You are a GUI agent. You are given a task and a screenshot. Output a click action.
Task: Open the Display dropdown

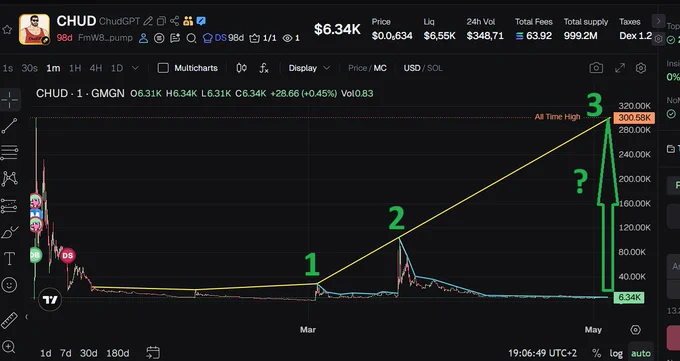coord(309,68)
